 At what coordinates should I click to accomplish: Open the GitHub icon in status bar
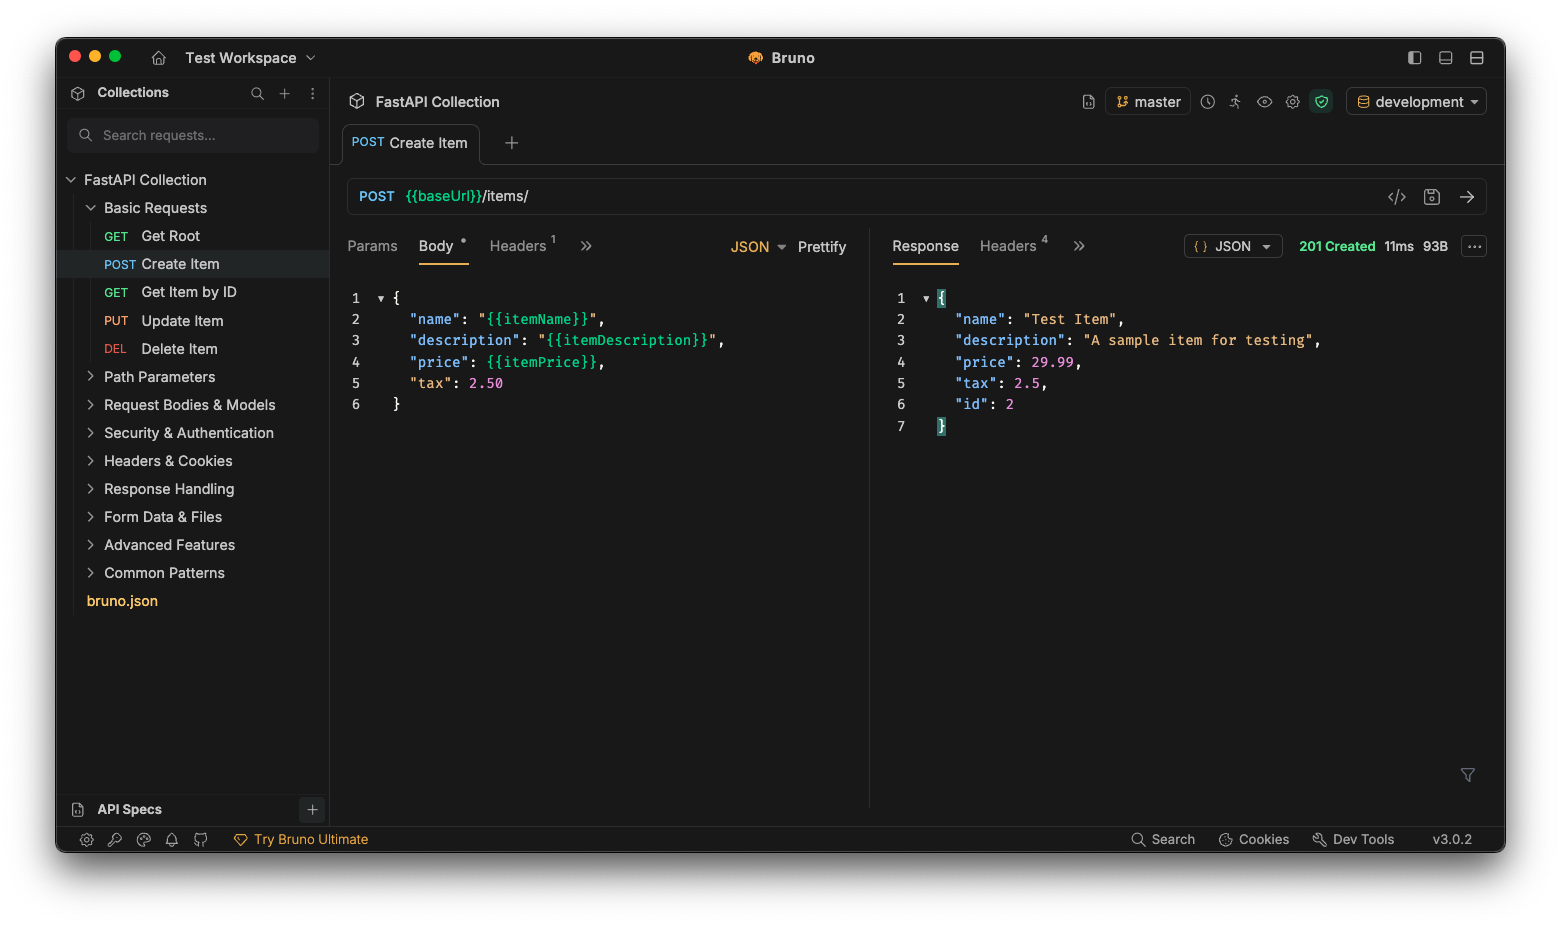tap(201, 840)
